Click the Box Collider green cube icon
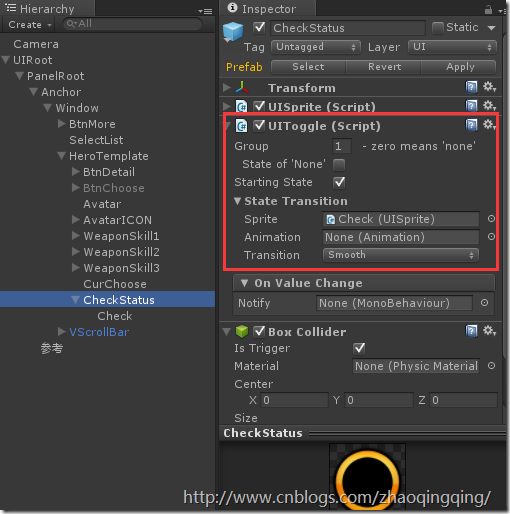 point(242,332)
